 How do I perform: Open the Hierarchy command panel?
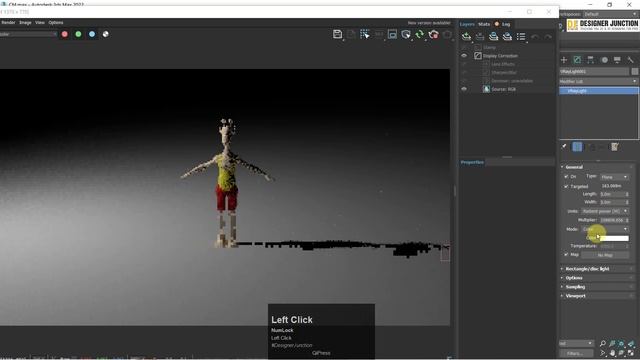(591, 60)
